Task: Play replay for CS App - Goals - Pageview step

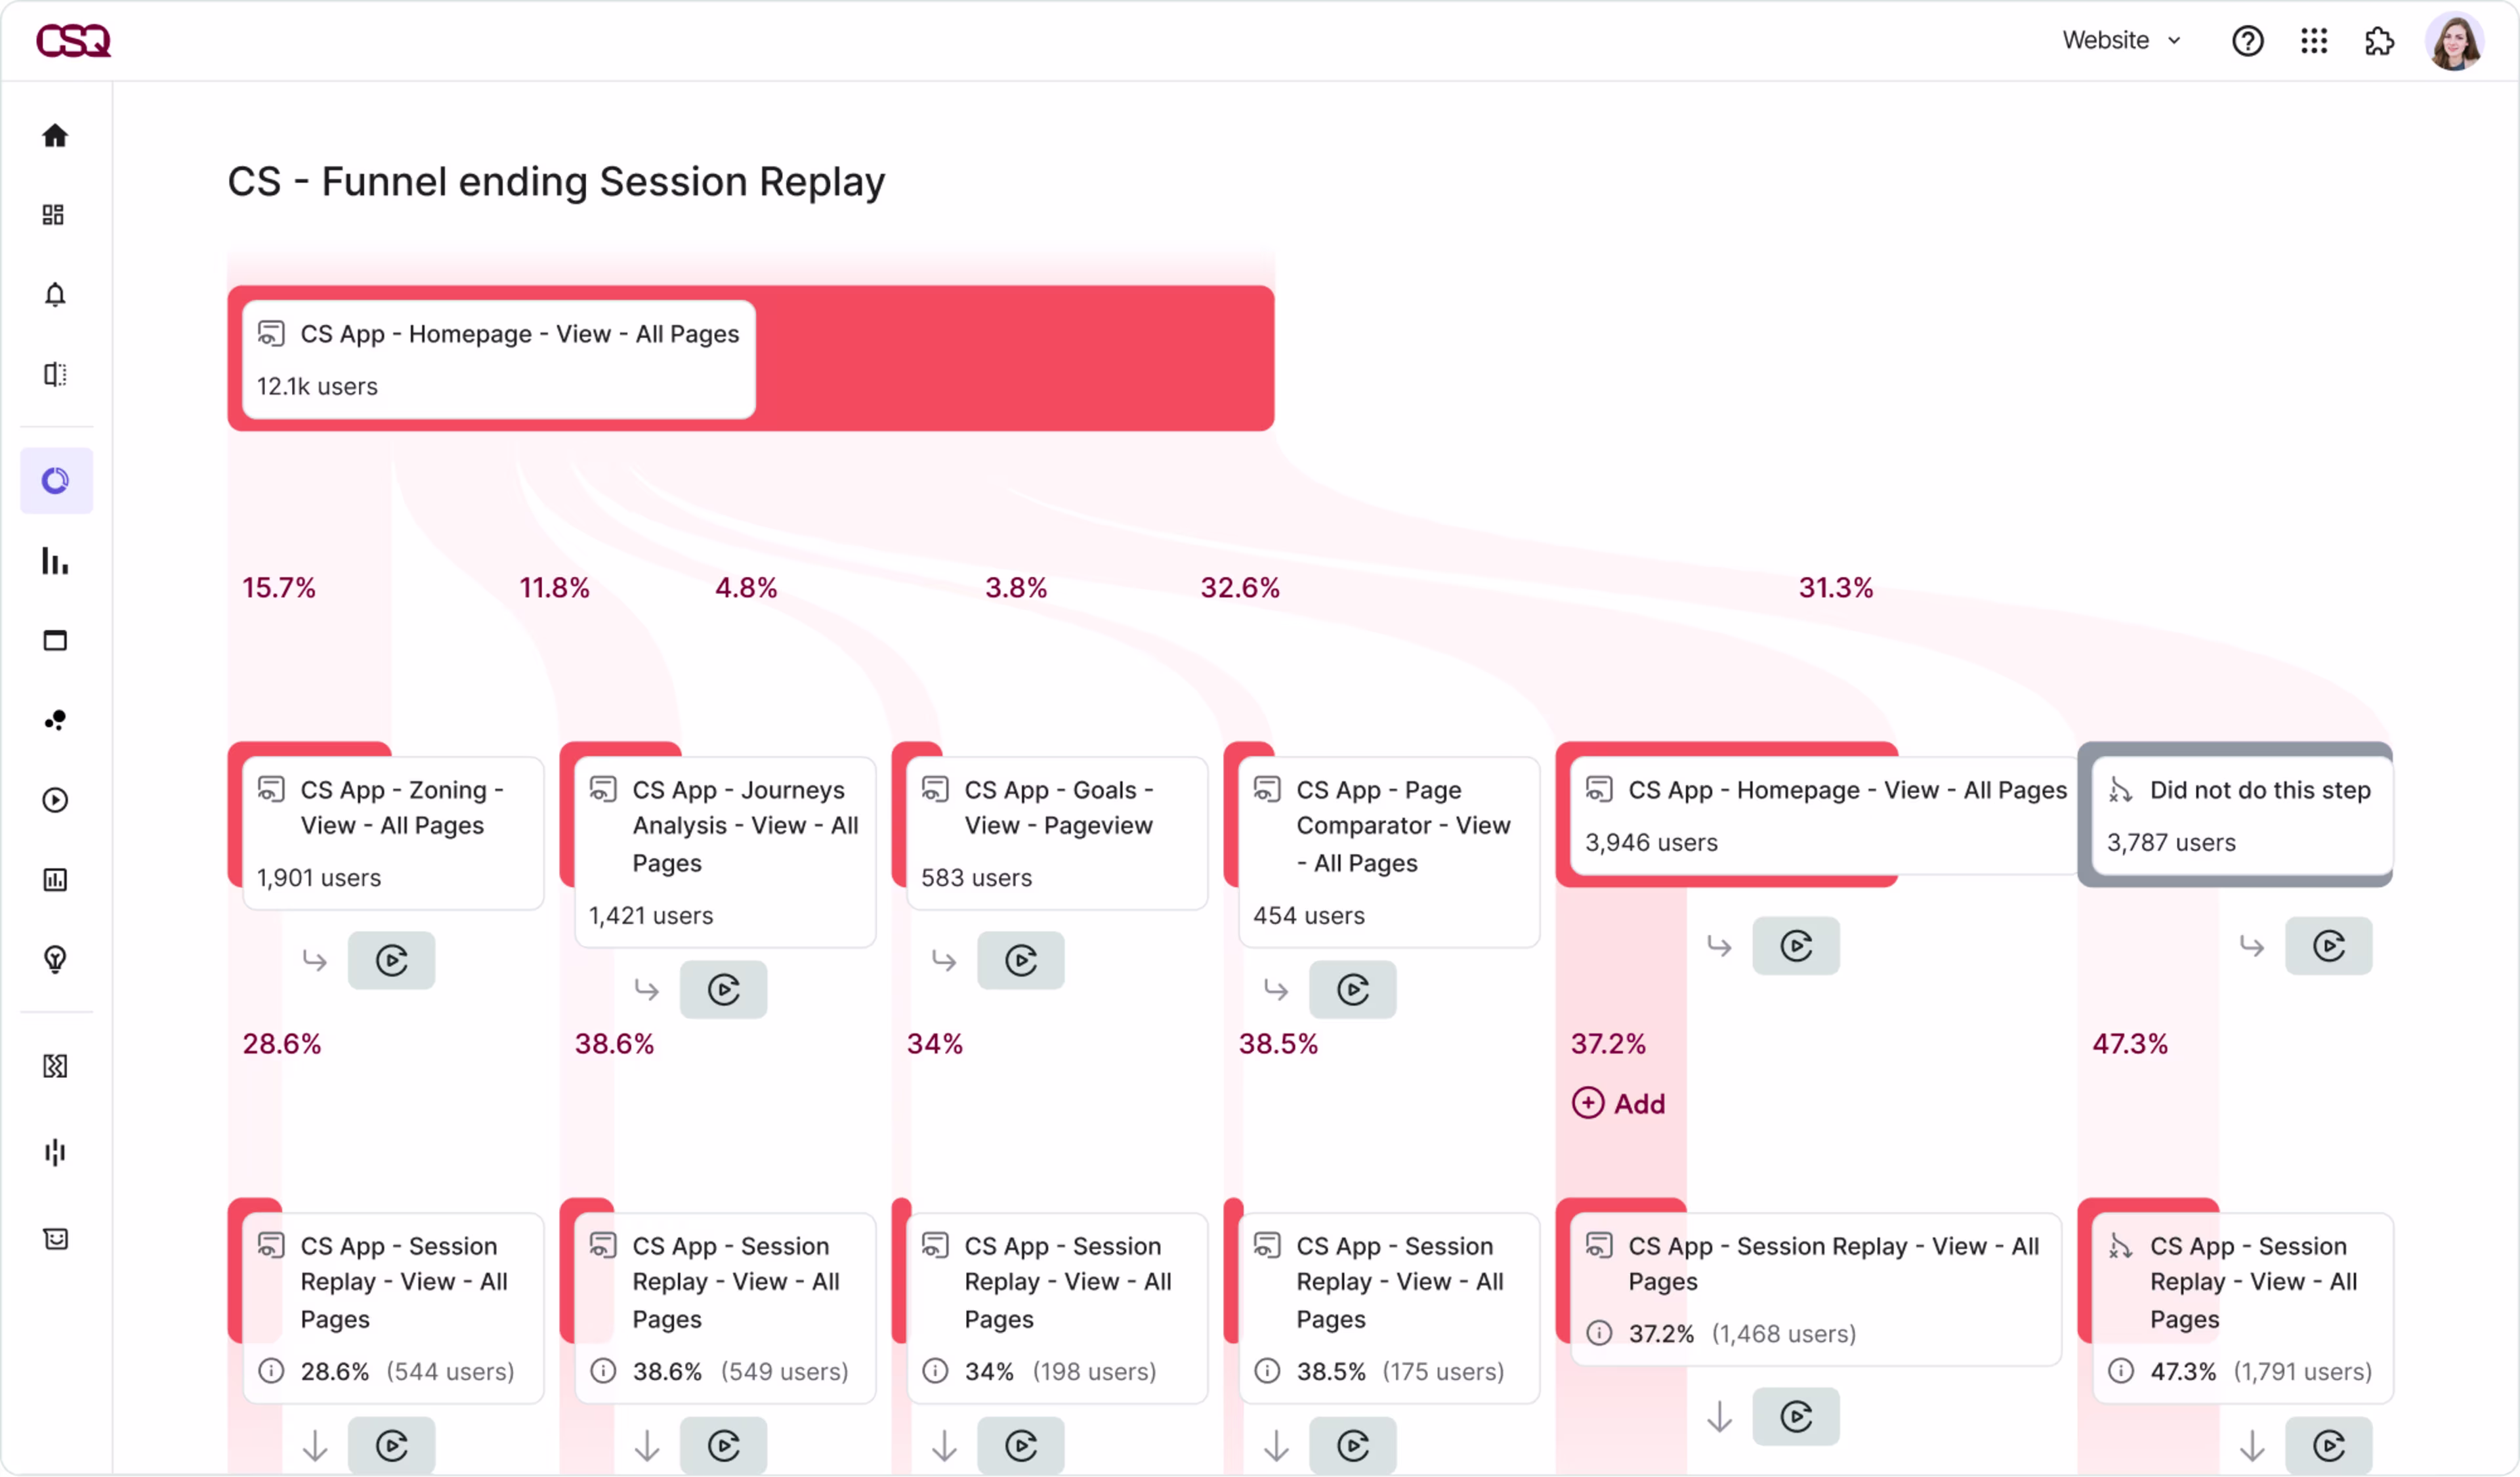Action: click(x=1021, y=960)
